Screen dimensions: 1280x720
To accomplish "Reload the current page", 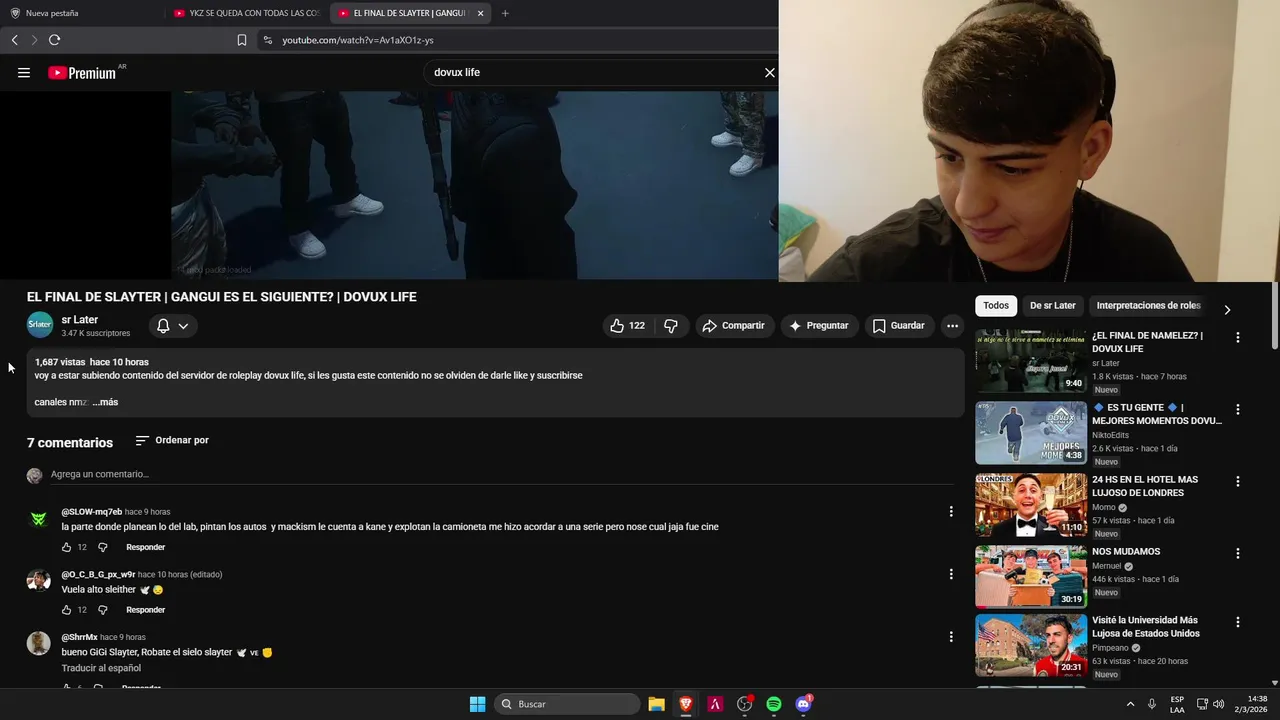I will click(x=54, y=40).
